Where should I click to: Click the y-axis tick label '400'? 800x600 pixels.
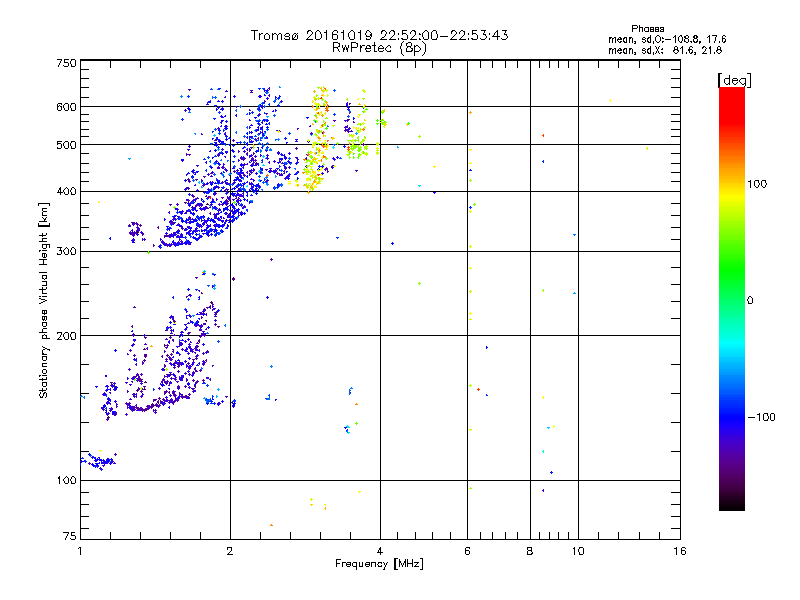click(x=66, y=192)
